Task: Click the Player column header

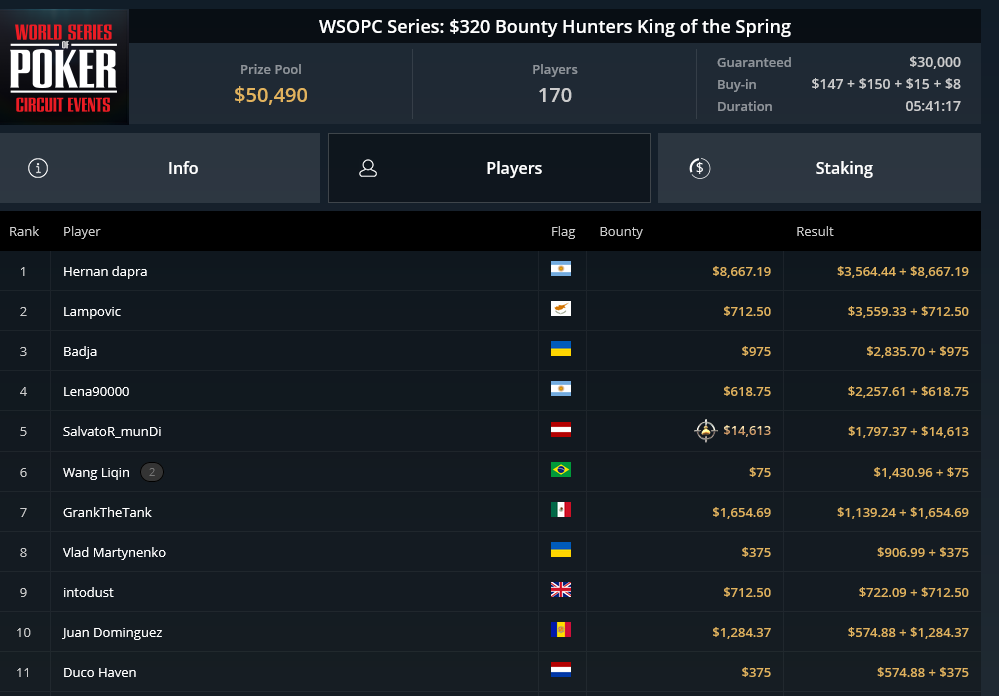Action: [82, 231]
